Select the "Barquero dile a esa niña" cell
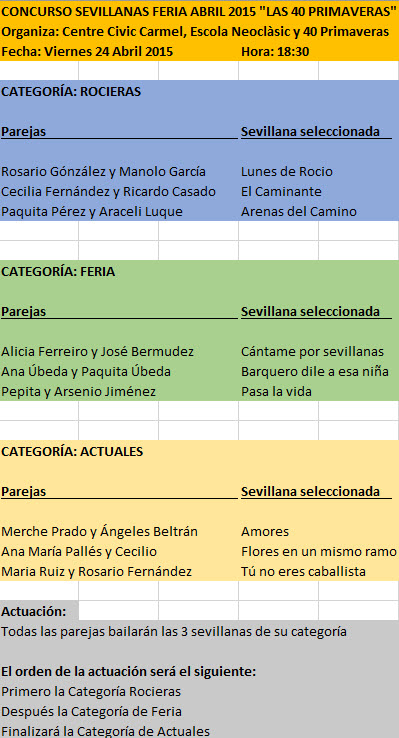 click(x=315, y=372)
